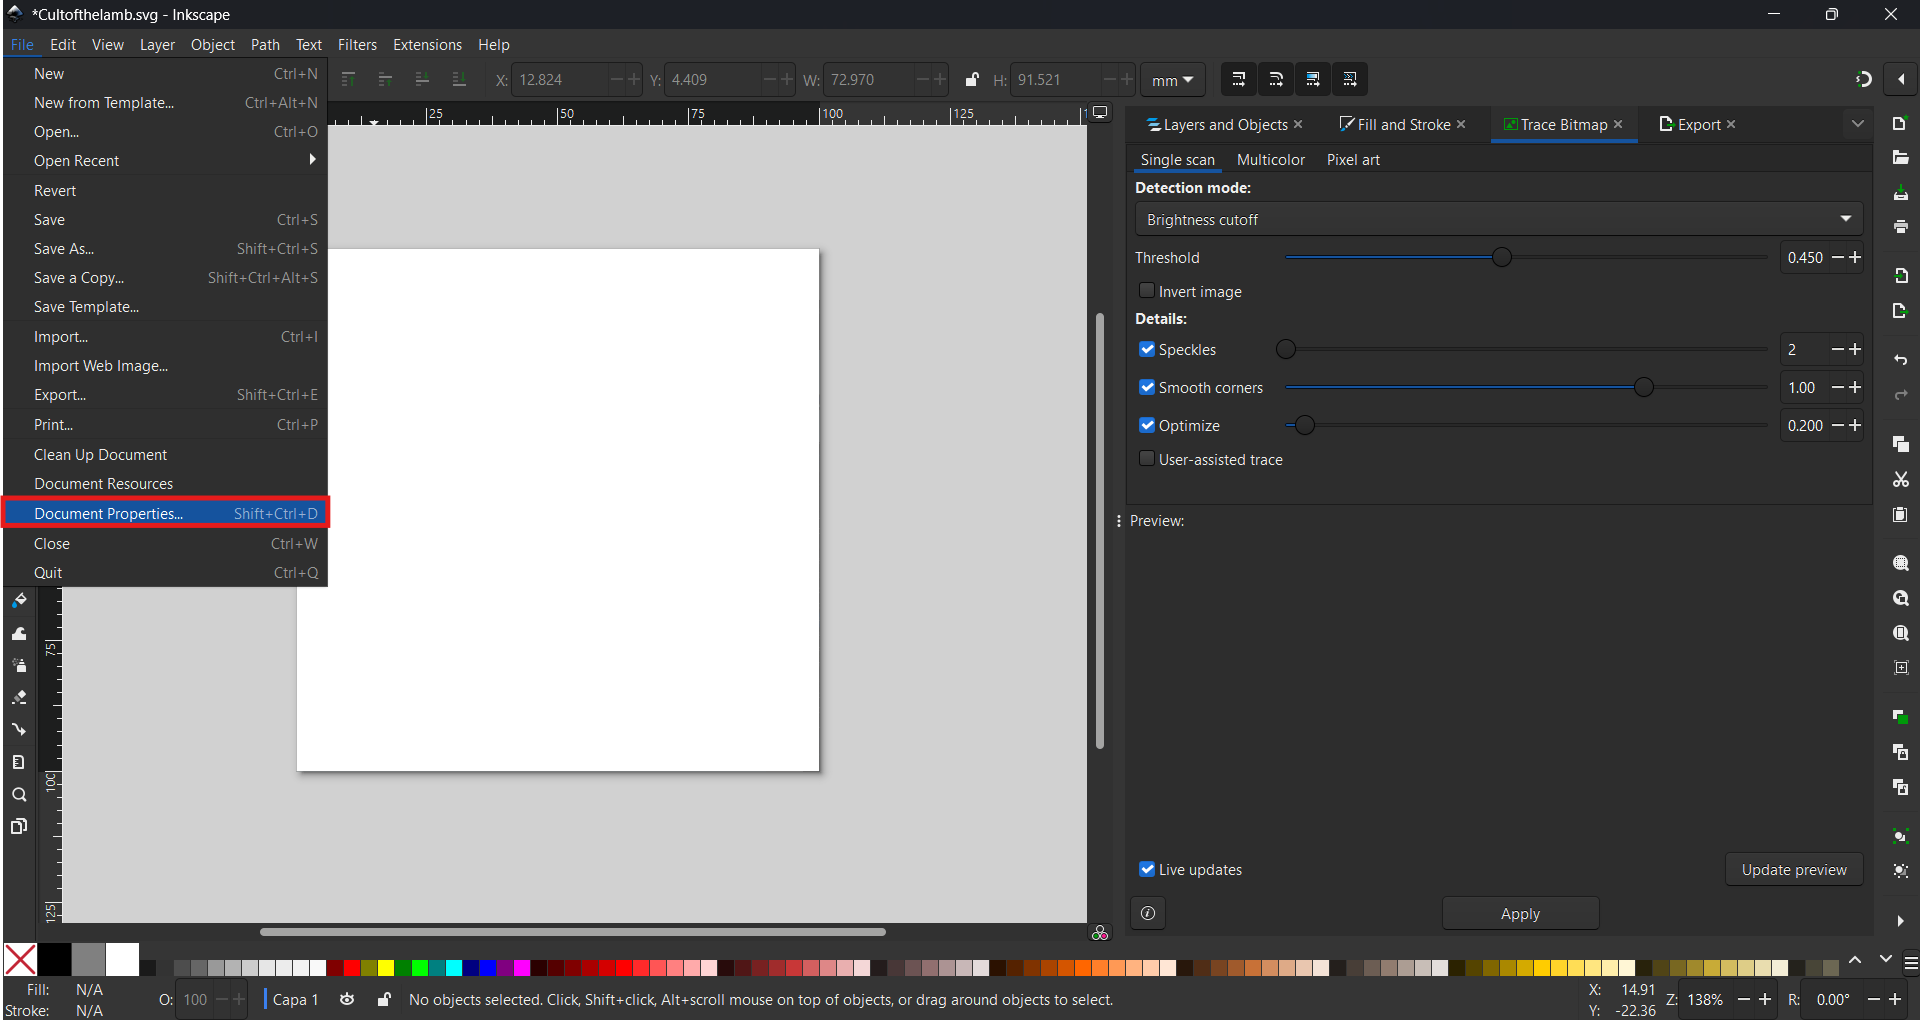
Task: Toggle move gradients with object
Action: tap(1313, 79)
